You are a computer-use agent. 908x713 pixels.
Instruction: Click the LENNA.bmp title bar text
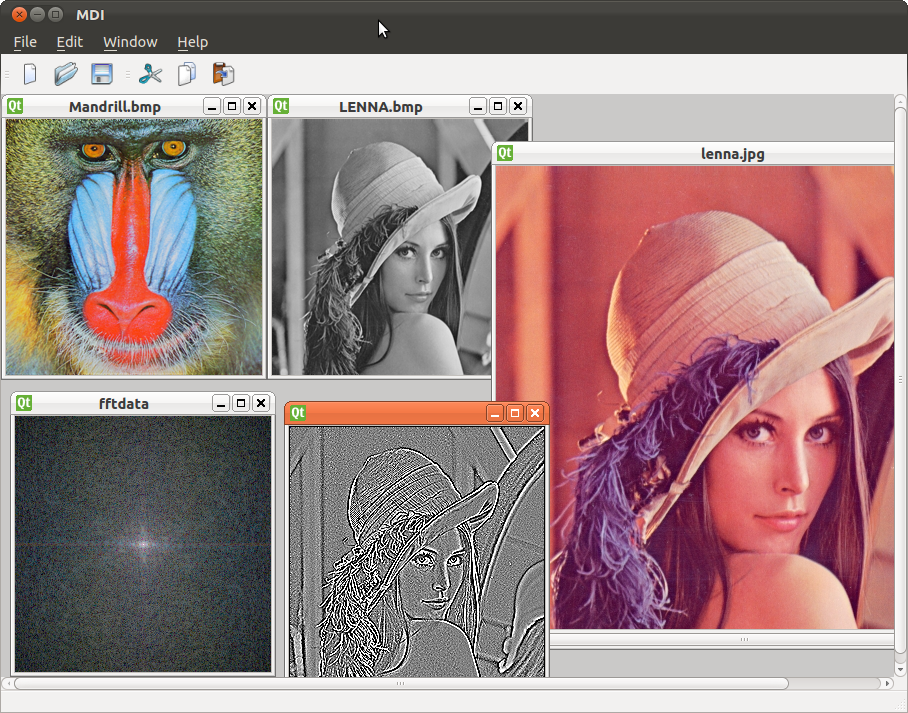point(380,107)
